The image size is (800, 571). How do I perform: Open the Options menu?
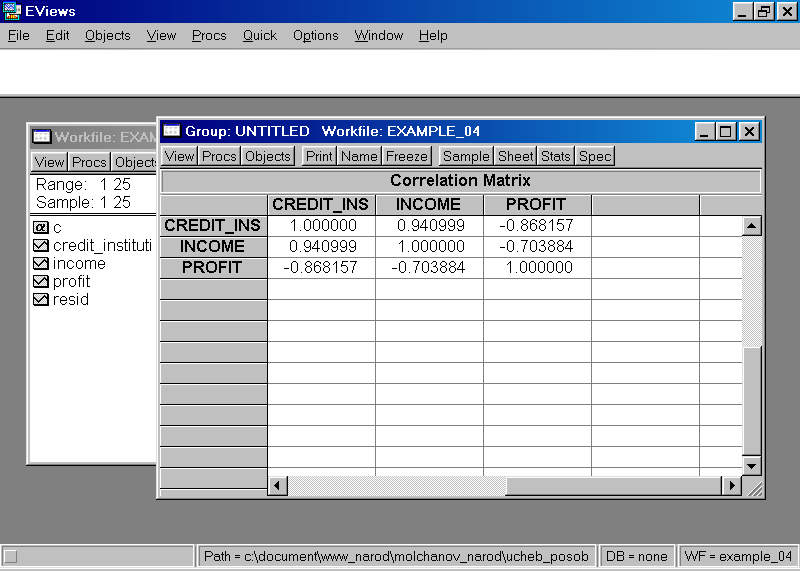pyautogui.click(x=315, y=35)
